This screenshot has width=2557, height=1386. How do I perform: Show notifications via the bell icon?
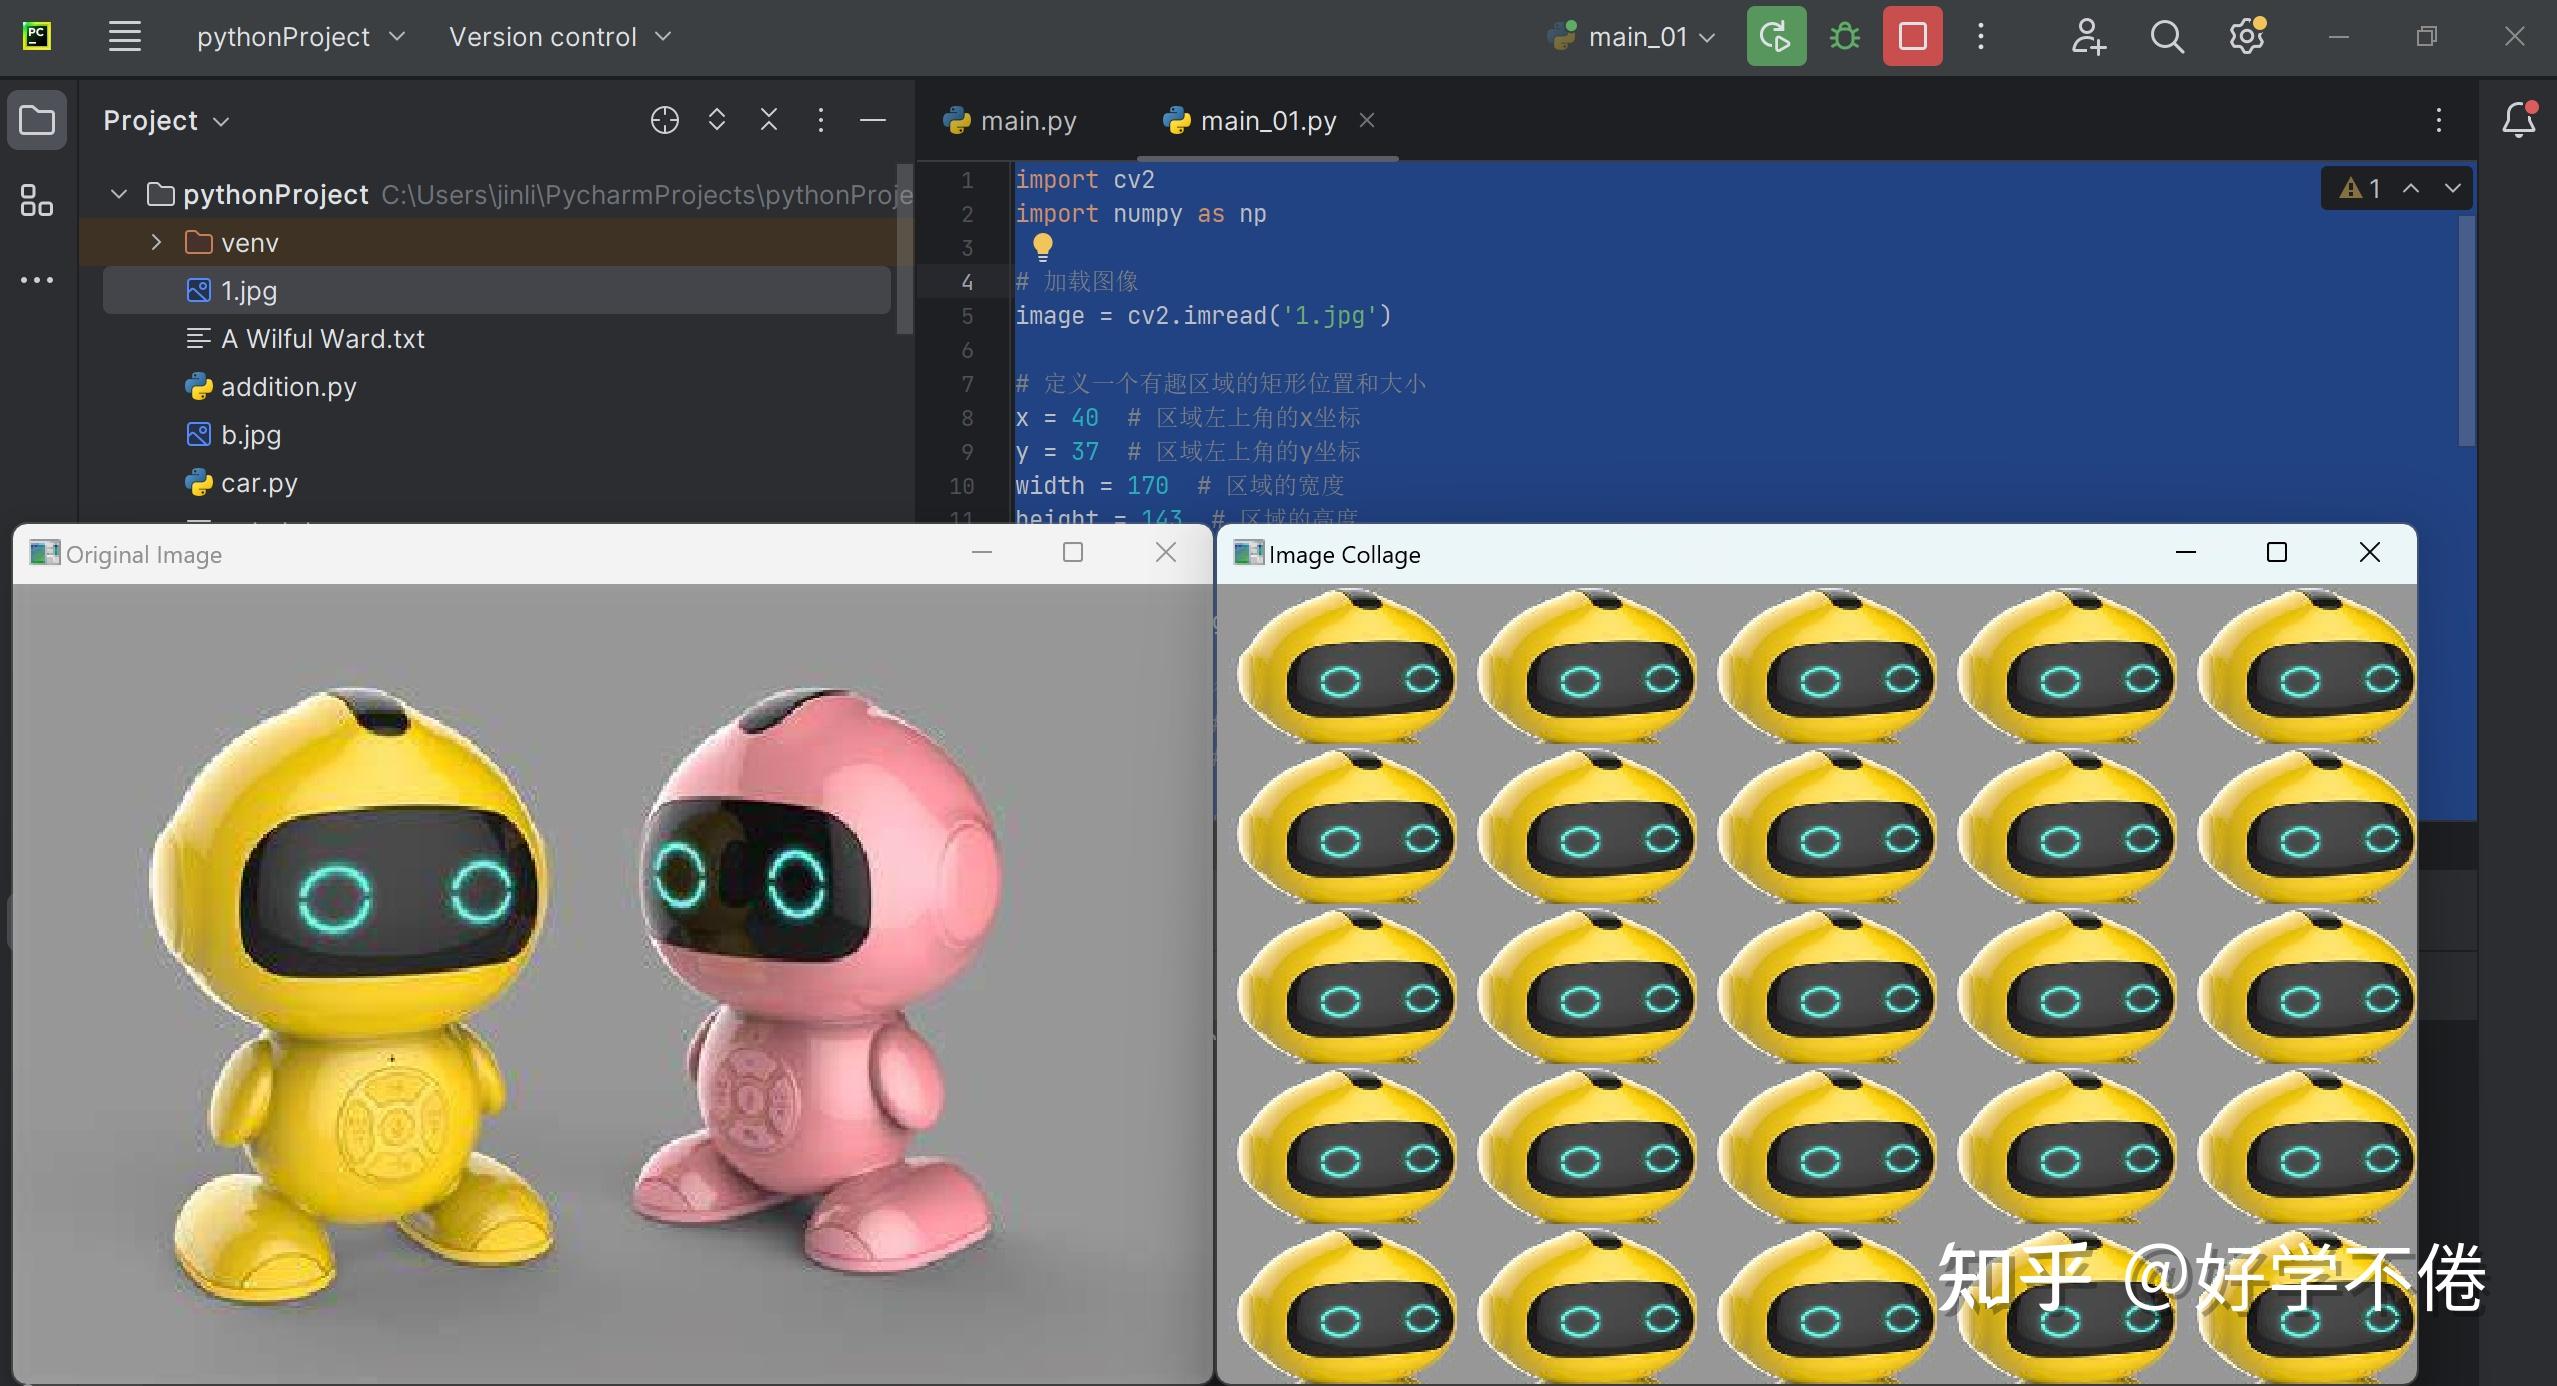click(x=2518, y=120)
